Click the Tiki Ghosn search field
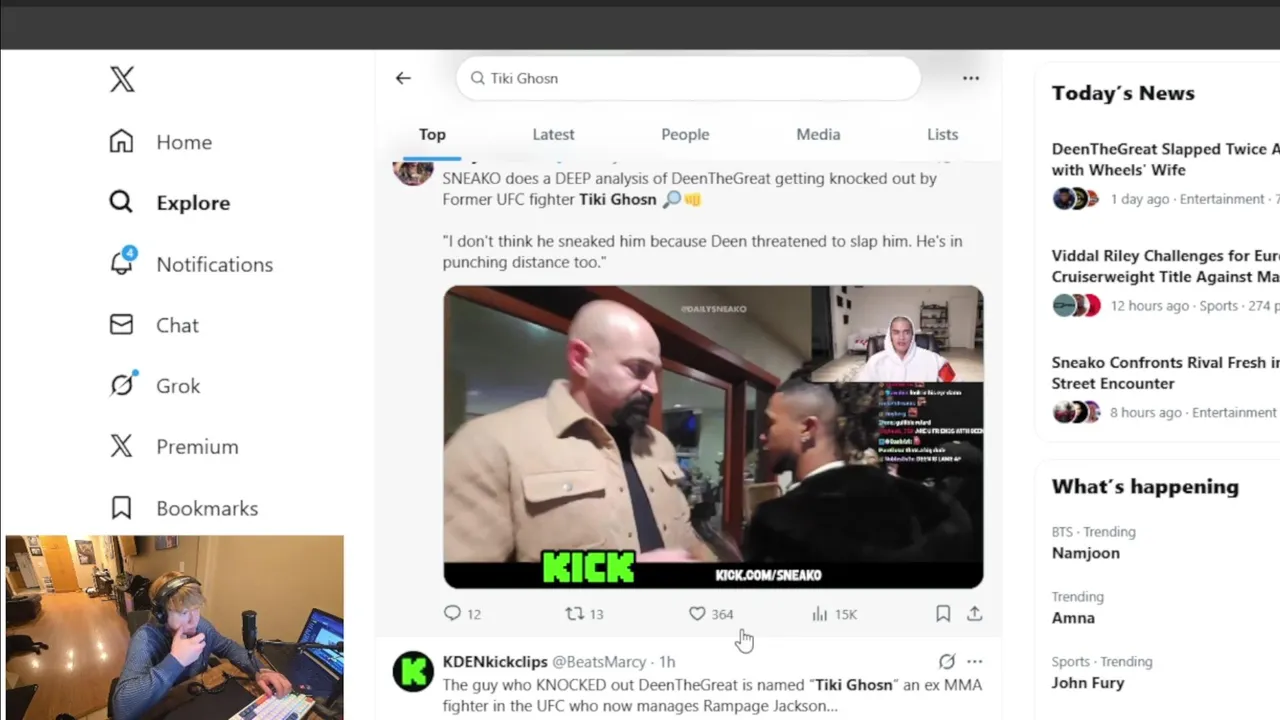Viewport: 1280px width, 720px height. pos(688,78)
